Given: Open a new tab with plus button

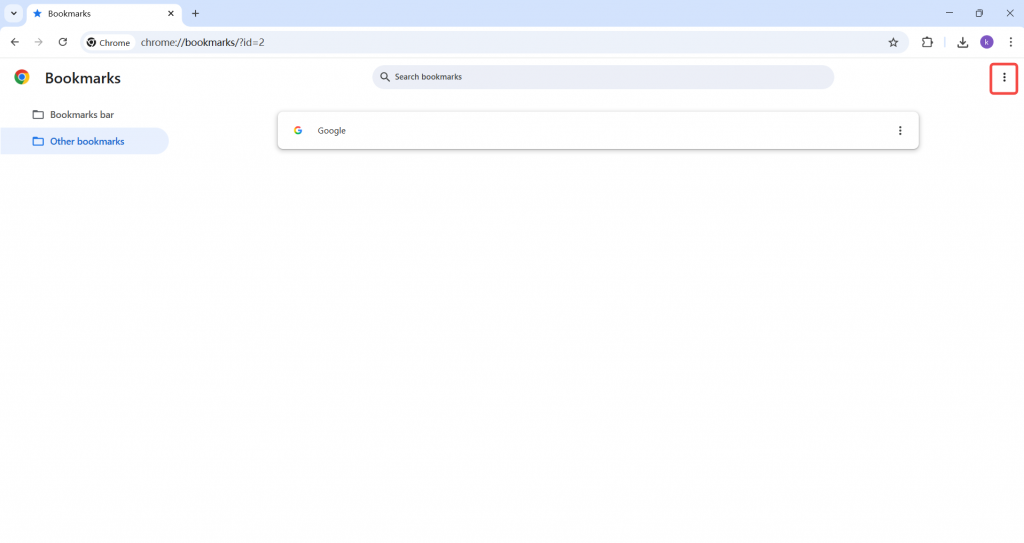Looking at the screenshot, I should (x=196, y=14).
